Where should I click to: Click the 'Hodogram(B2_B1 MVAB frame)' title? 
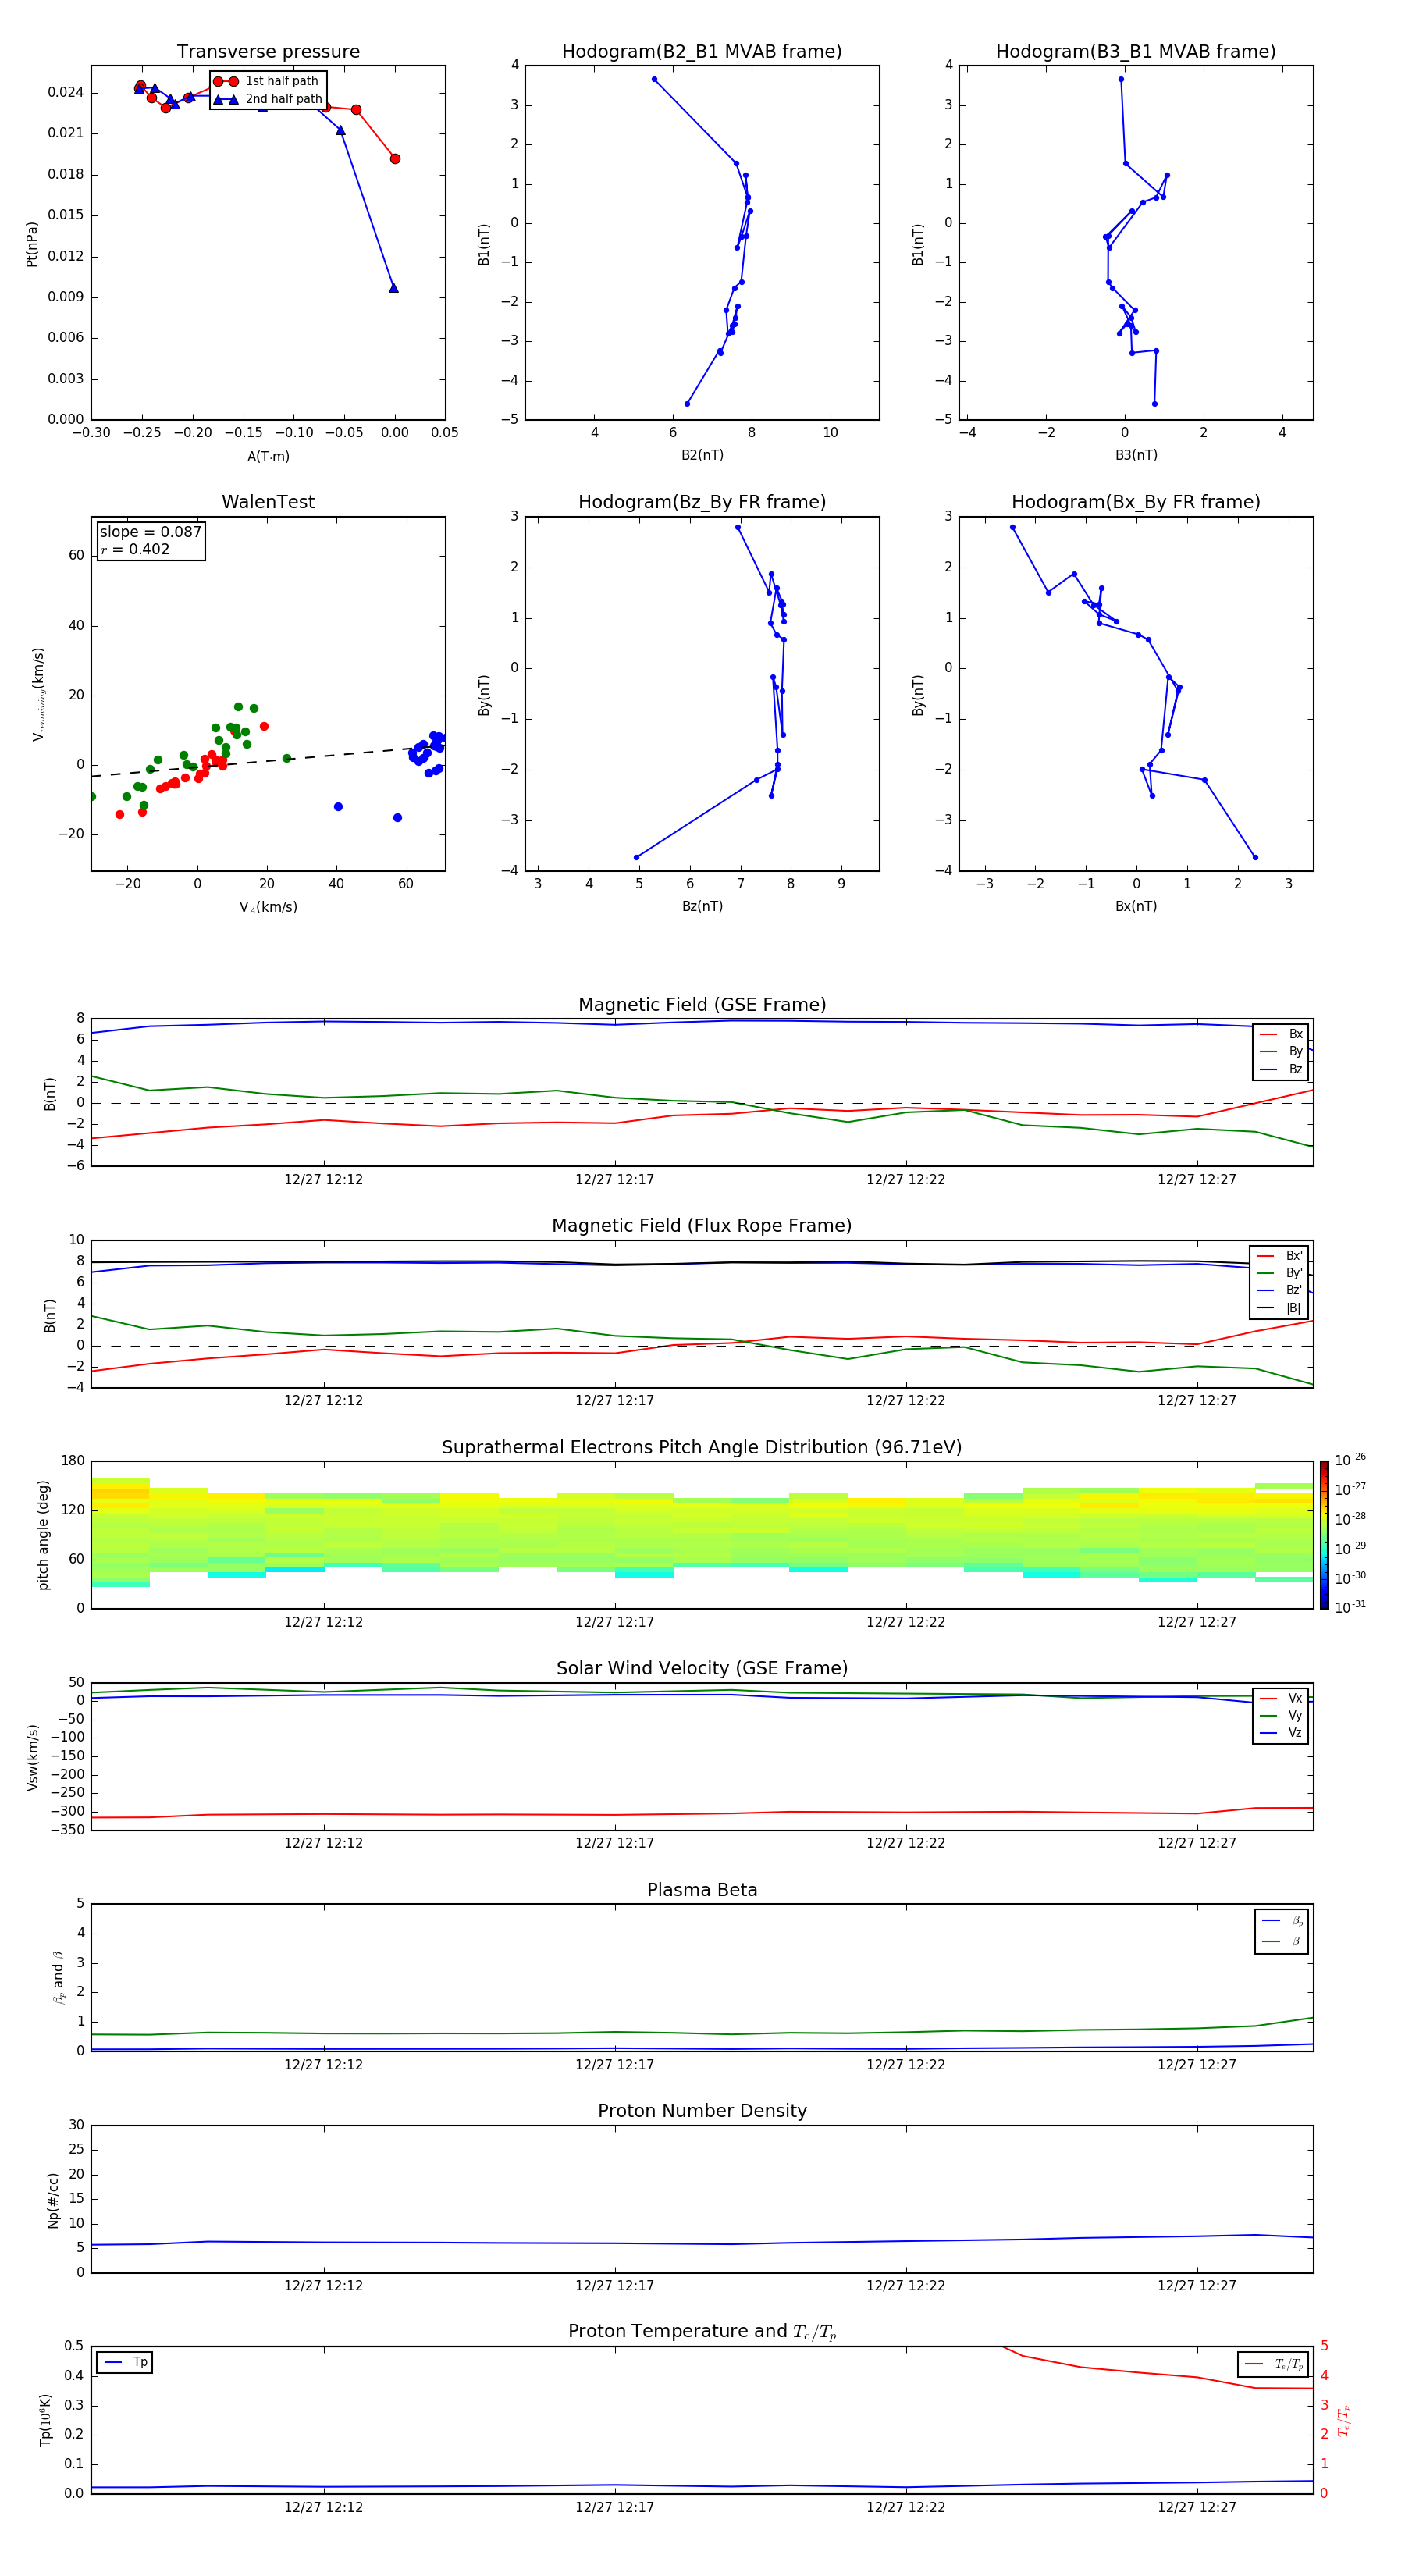click(x=702, y=52)
